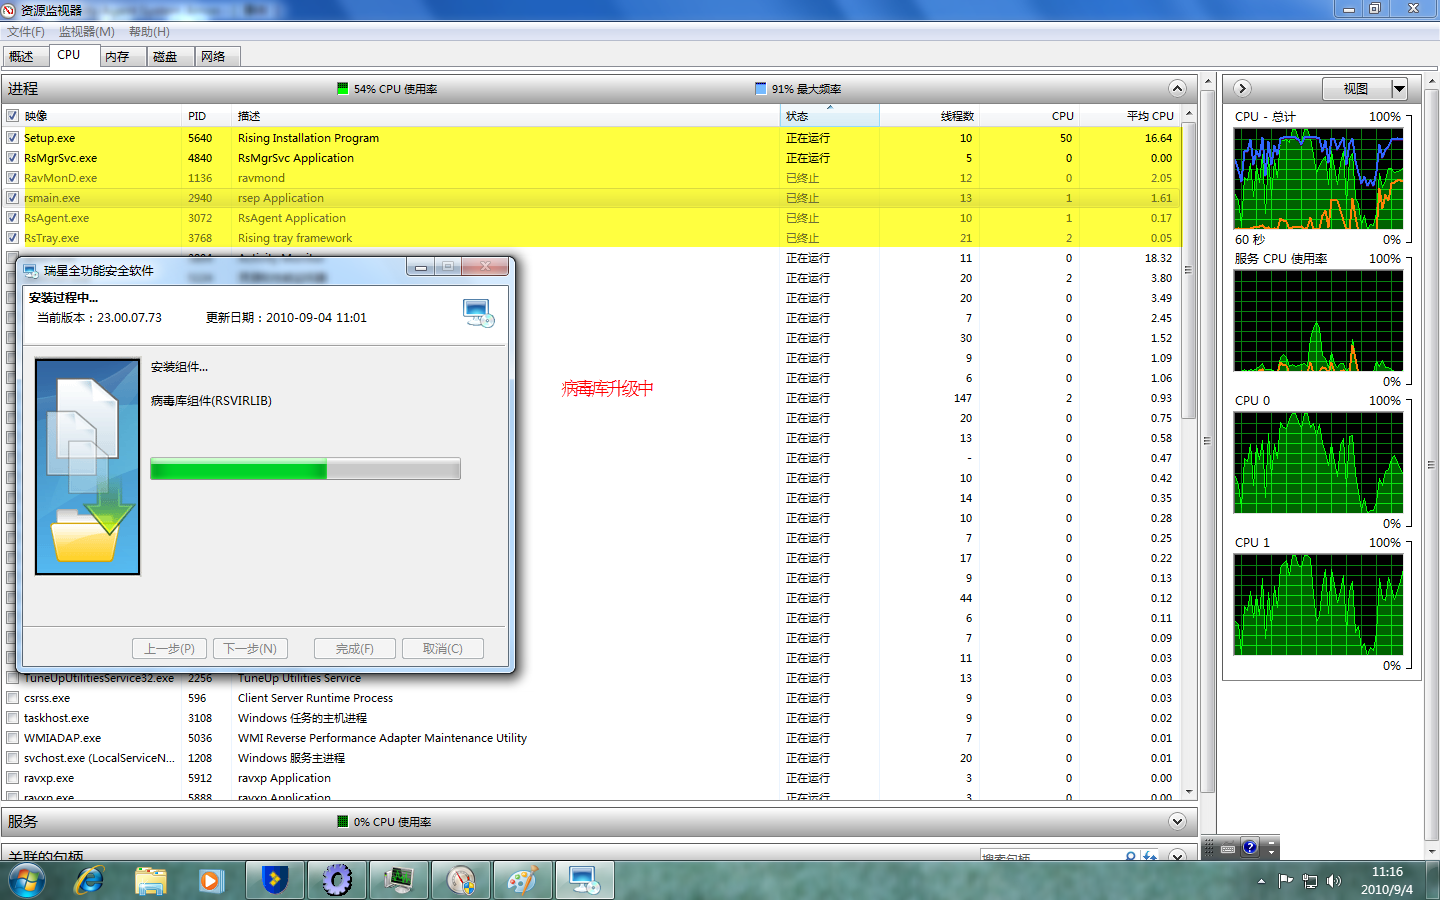Click the service CPU usage graph
Image resolution: width=1440 pixels, height=900 pixels.
pos(1318,320)
